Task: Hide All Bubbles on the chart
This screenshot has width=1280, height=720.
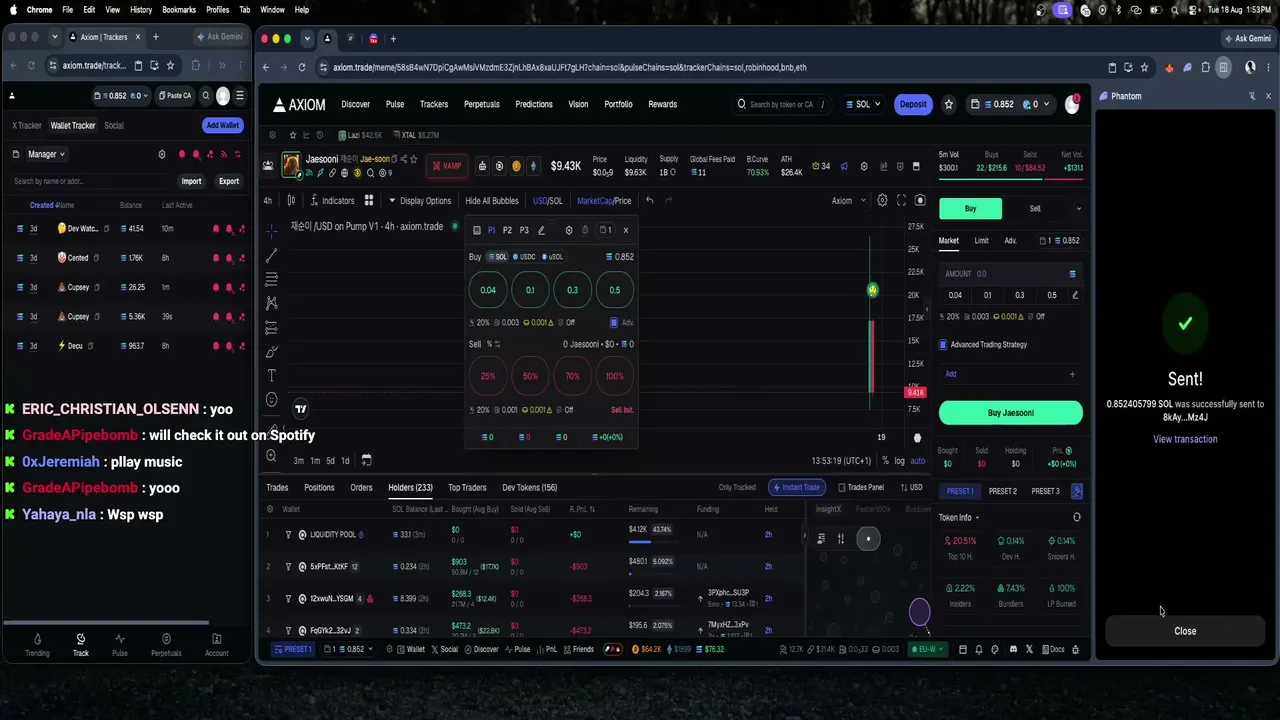Action: [x=492, y=201]
